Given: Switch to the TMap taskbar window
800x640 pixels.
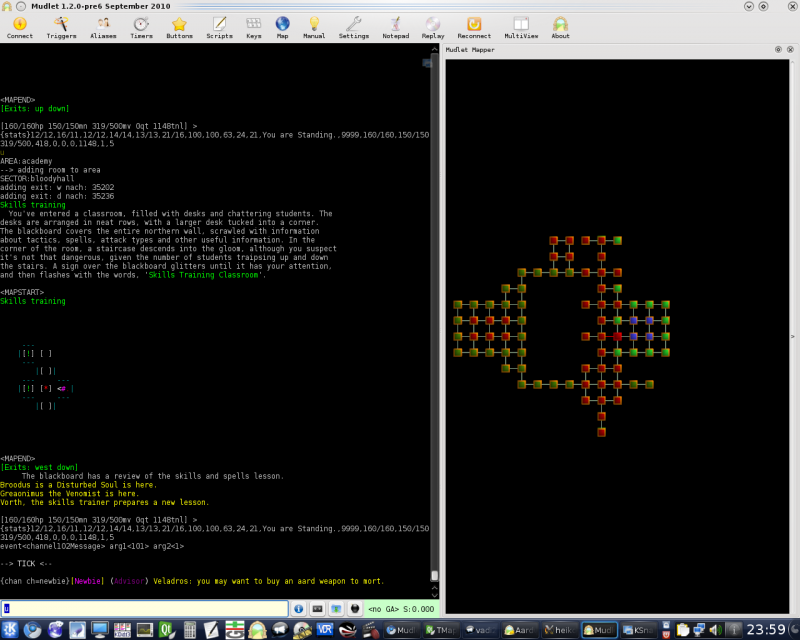Looking at the screenshot, I should coord(442,630).
